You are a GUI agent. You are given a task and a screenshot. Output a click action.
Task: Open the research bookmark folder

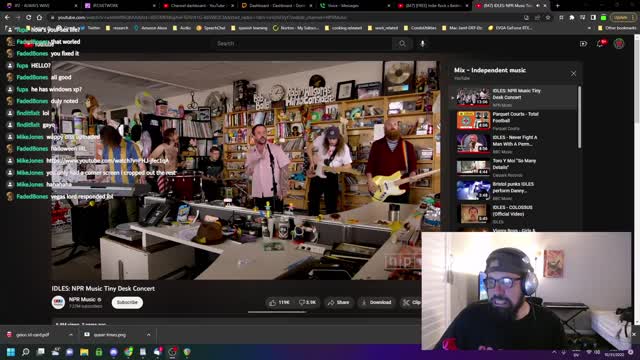point(117,28)
